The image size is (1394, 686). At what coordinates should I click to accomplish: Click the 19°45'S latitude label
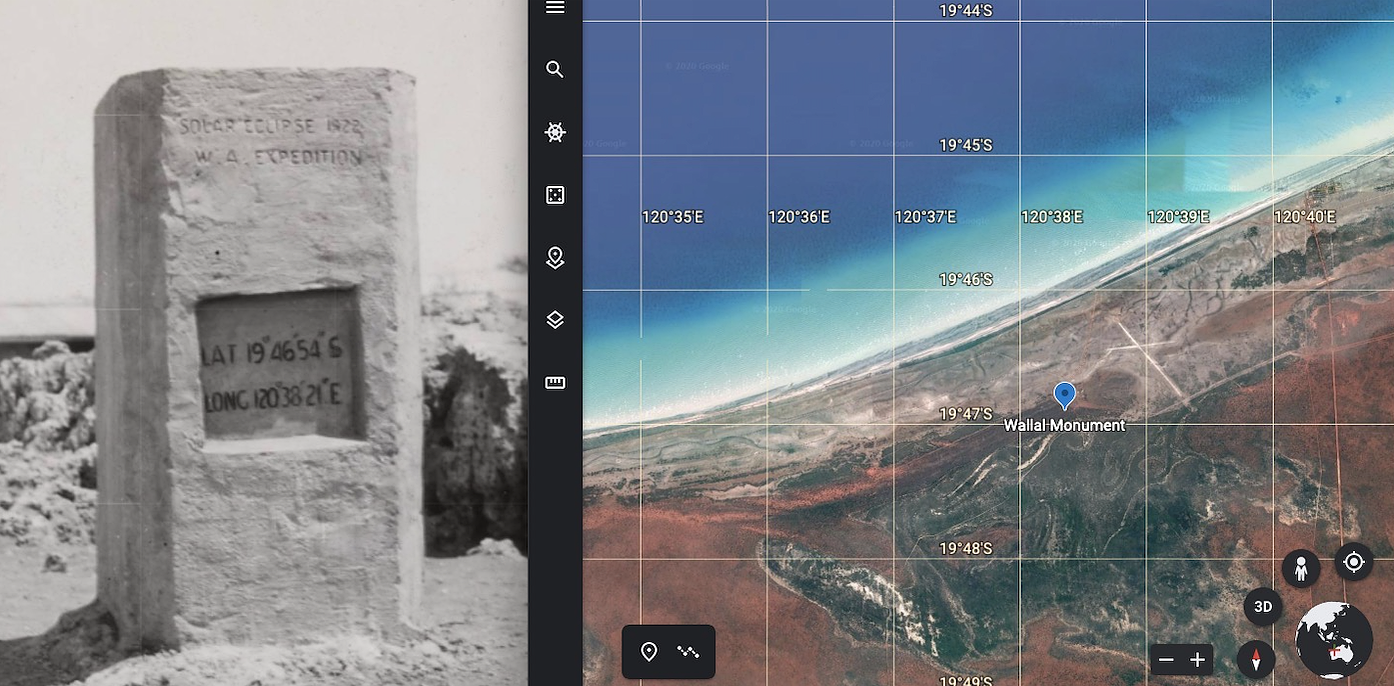(x=966, y=145)
